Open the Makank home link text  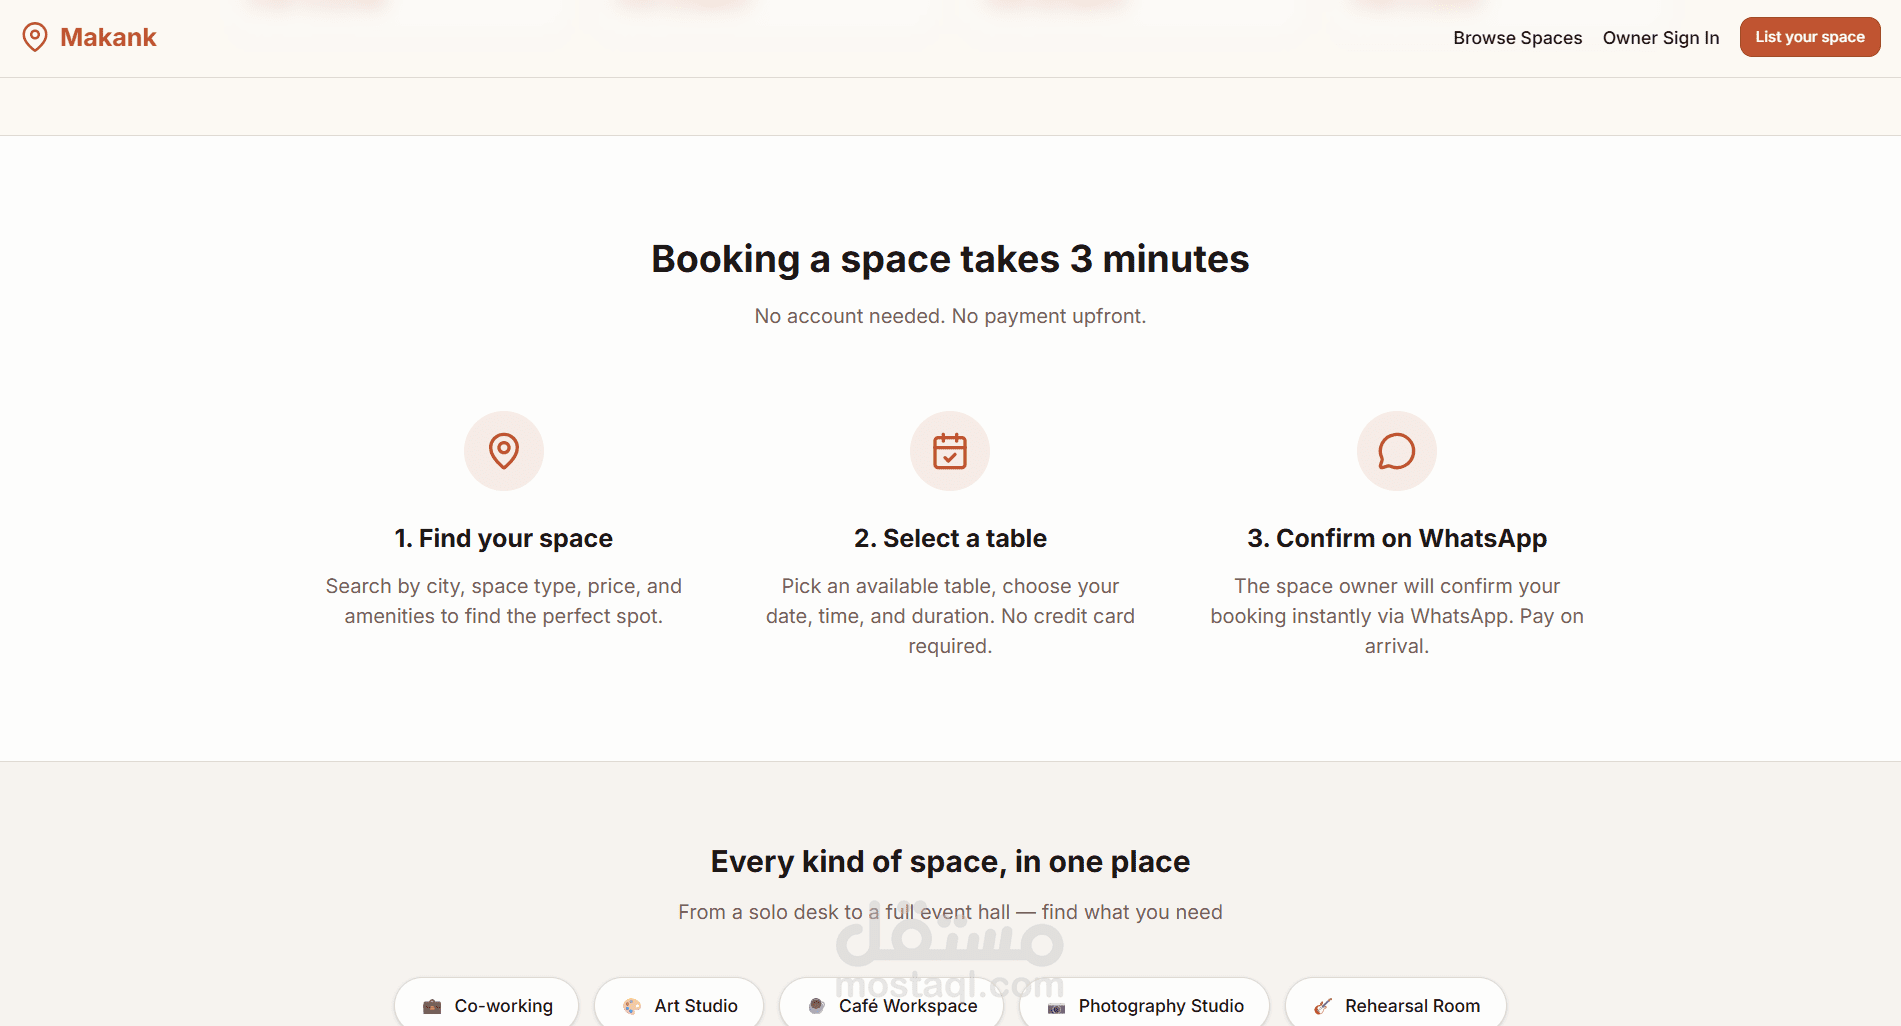pos(108,37)
